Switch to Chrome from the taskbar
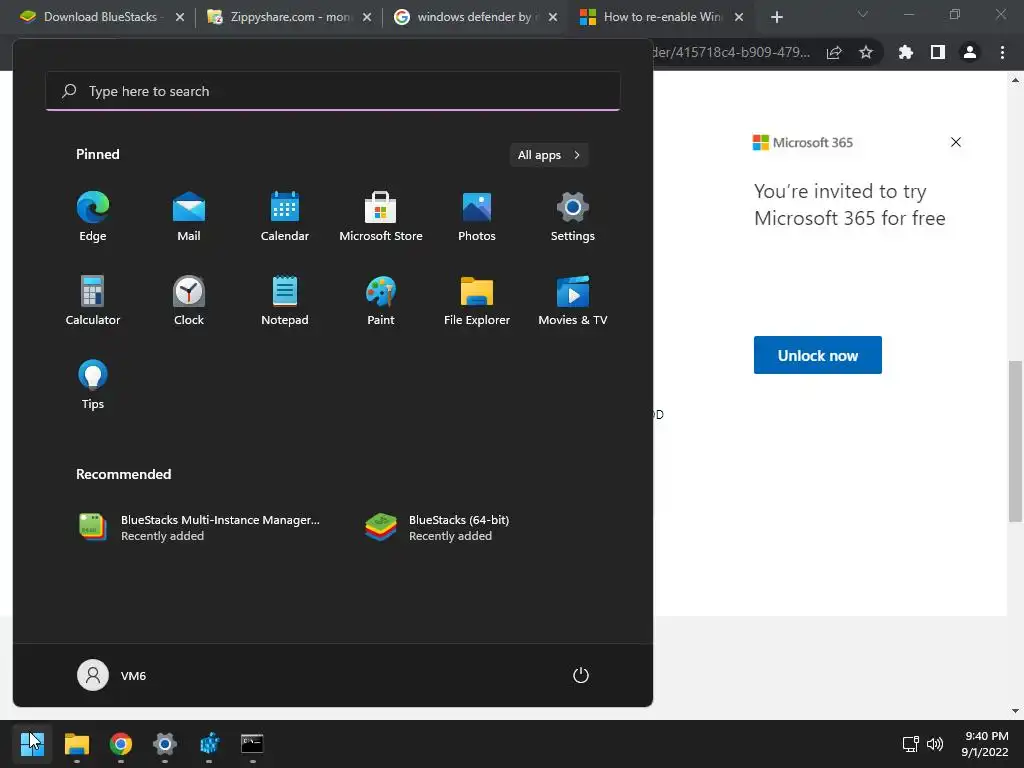 (x=121, y=744)
